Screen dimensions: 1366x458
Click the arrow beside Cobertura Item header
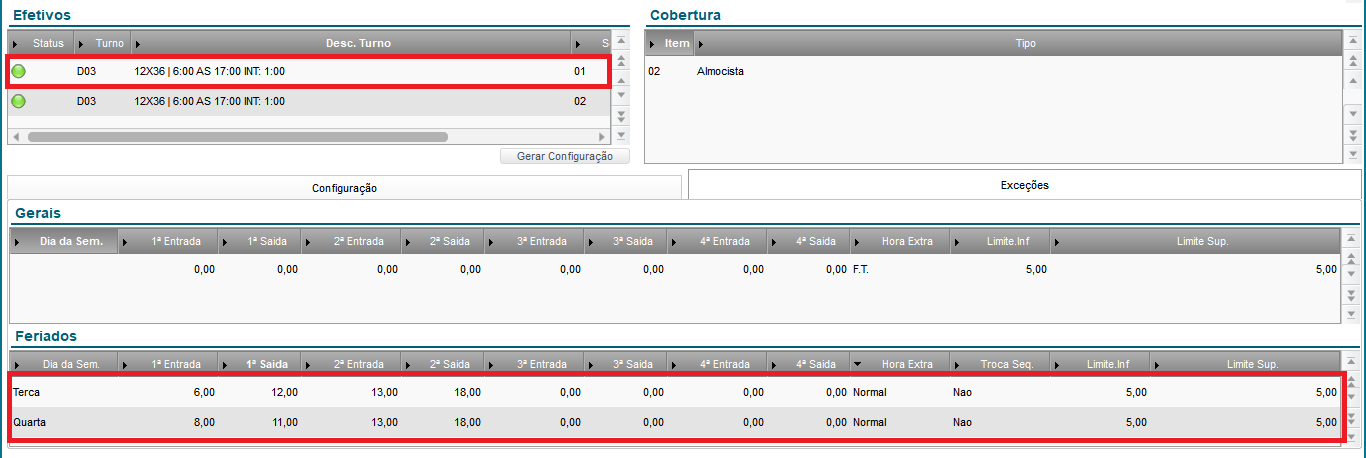coord(654,44)
